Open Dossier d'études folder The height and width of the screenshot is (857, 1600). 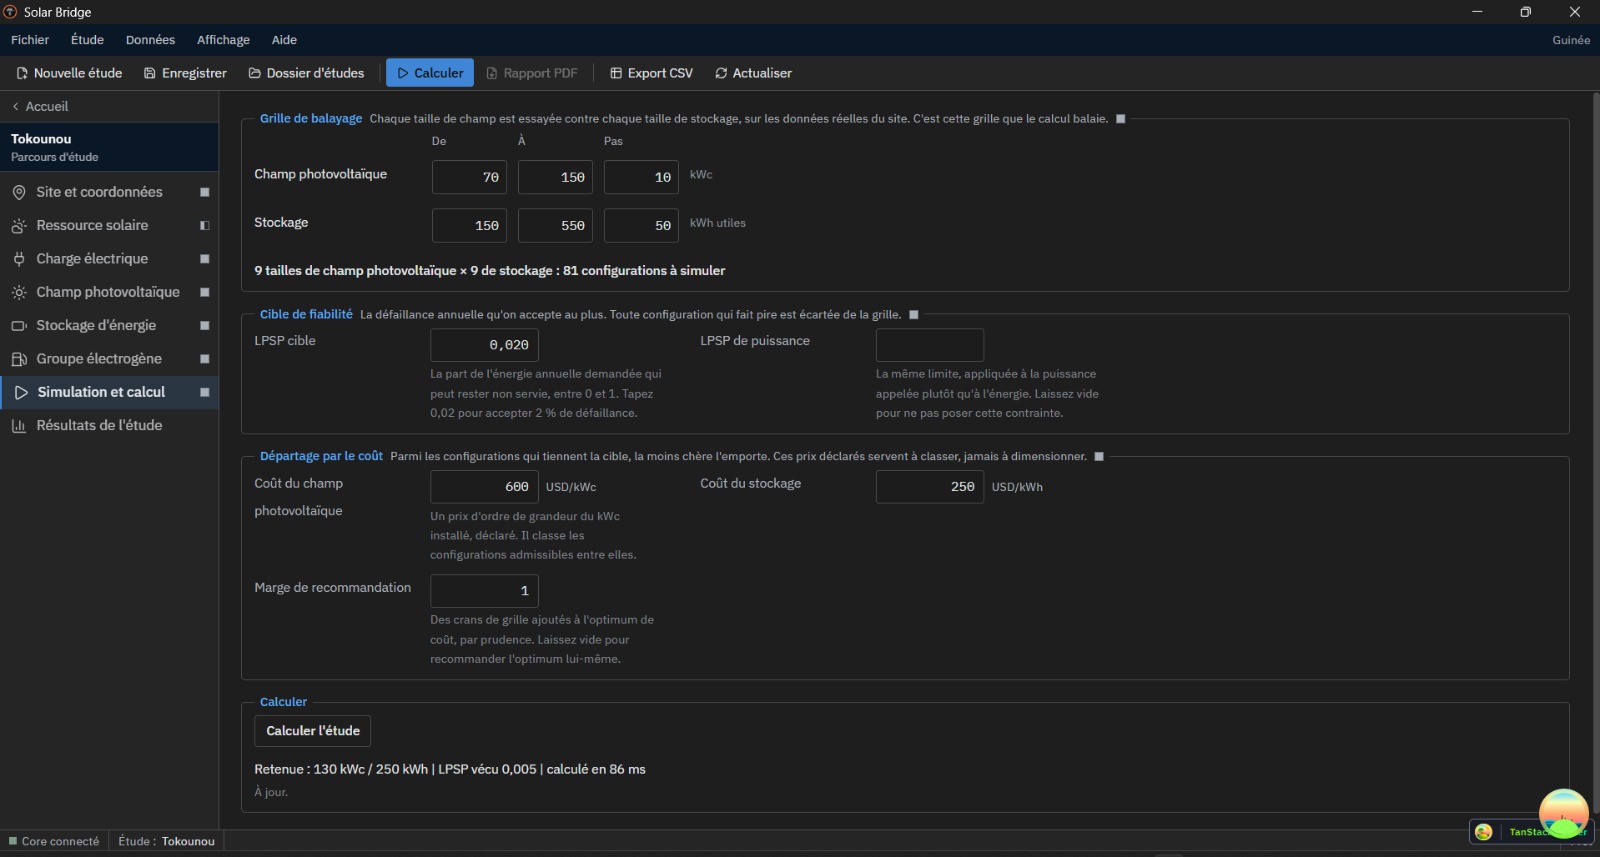[306, 73]
